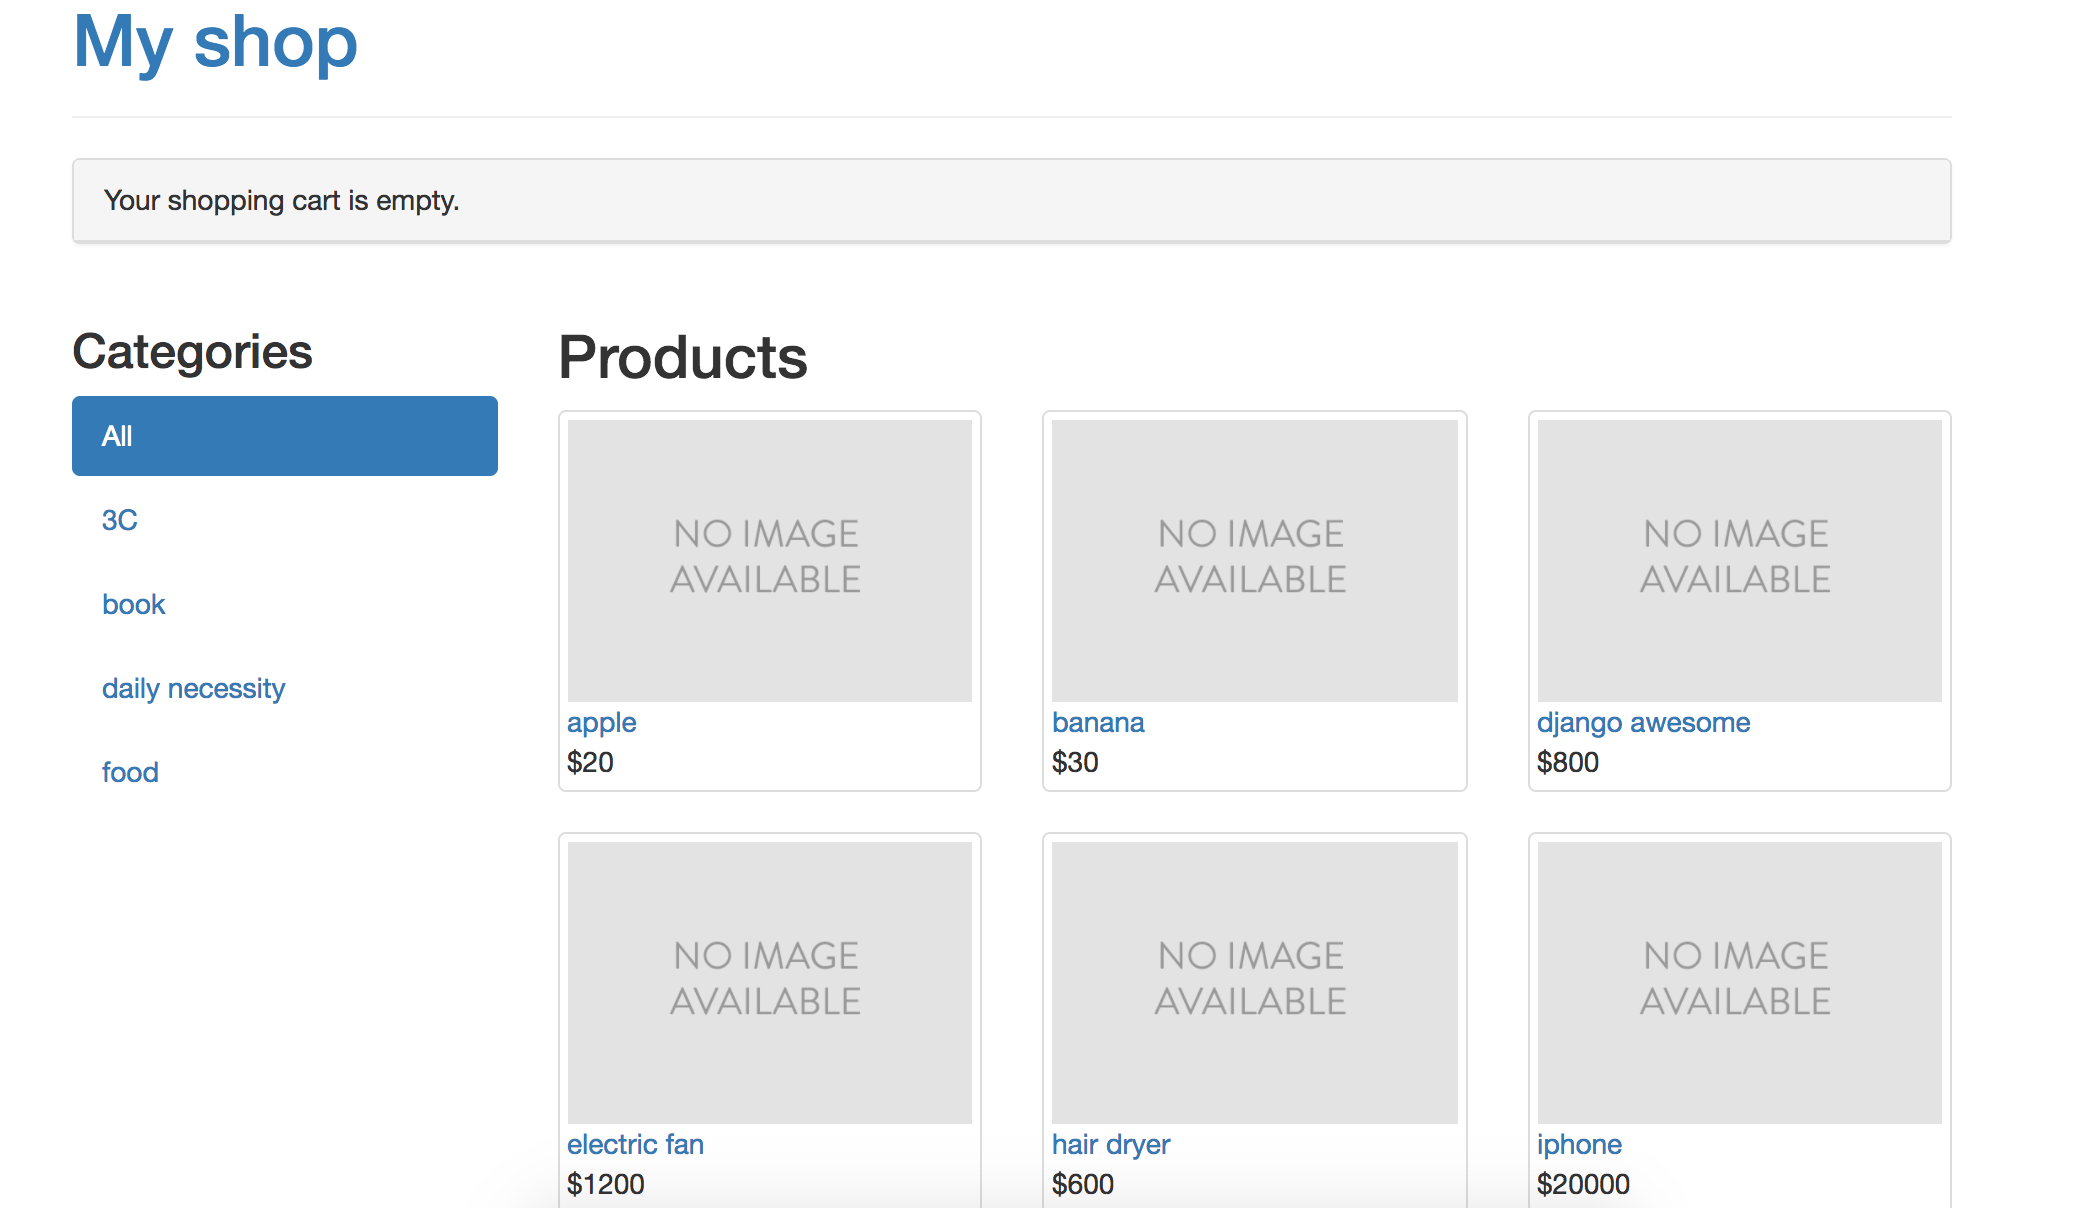This screenshot has height=1208, width=2076.
Task: Select the food category
Action: click(130, 772)
